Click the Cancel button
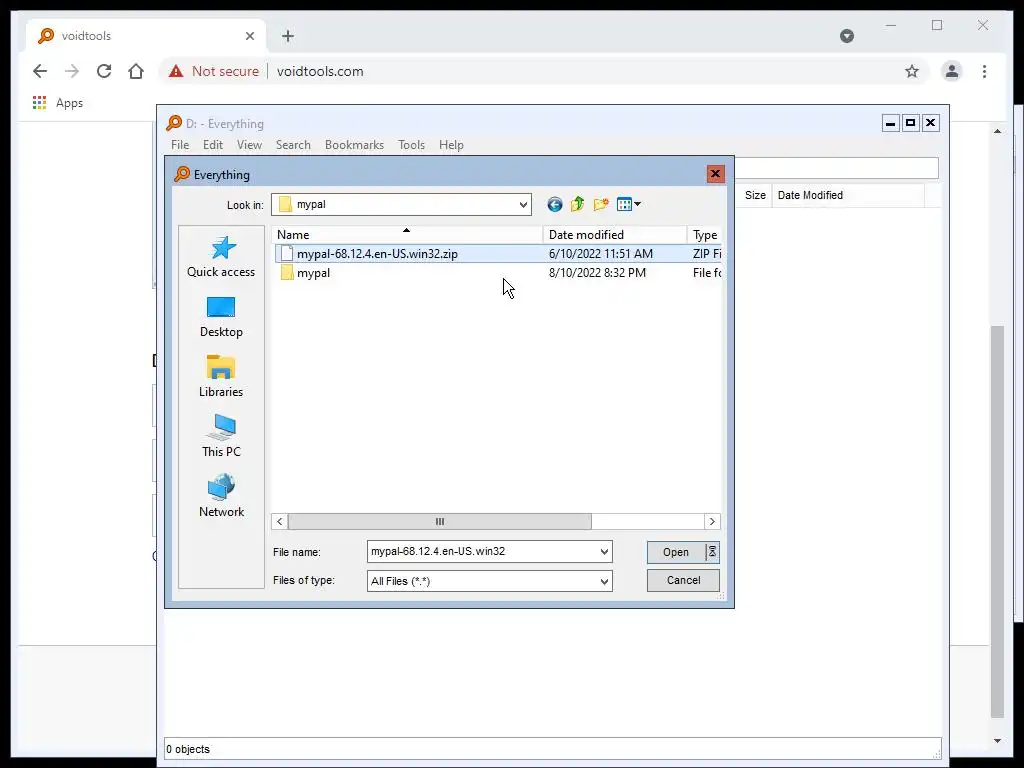1024x768 pixels. coord(683,581)
